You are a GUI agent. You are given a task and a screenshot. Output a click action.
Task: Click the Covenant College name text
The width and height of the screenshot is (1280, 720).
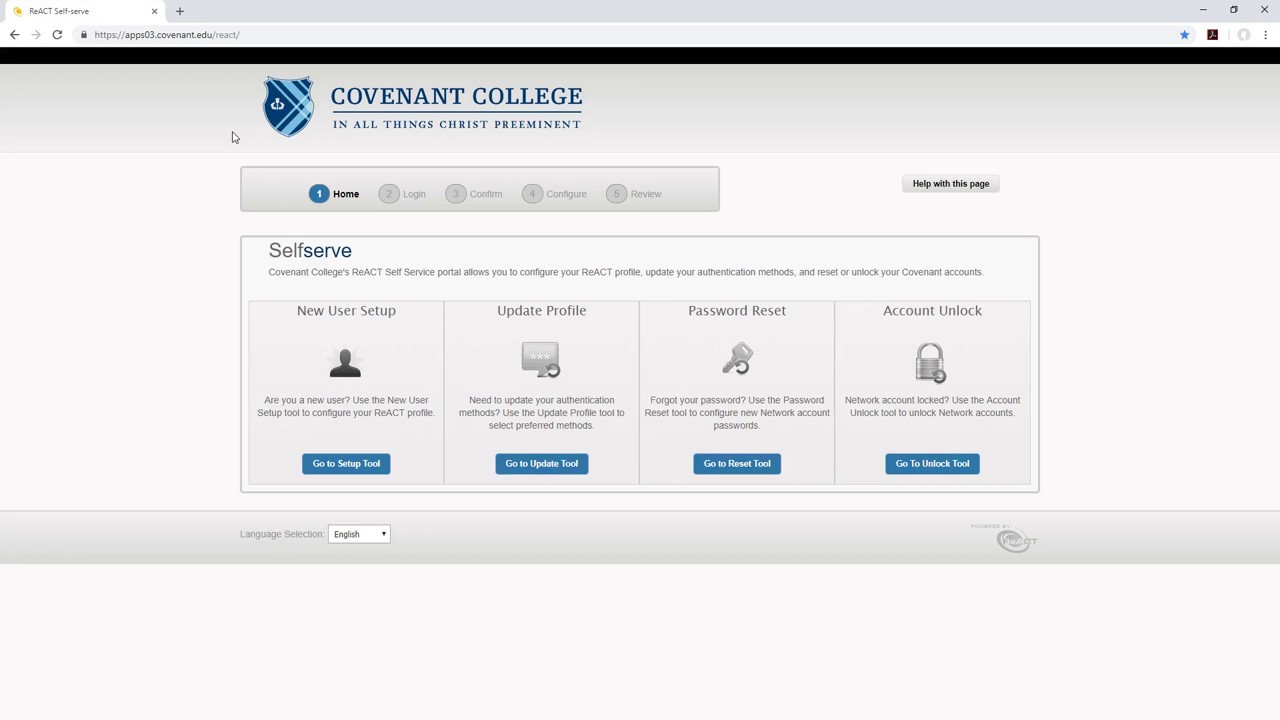click(456, 97)
